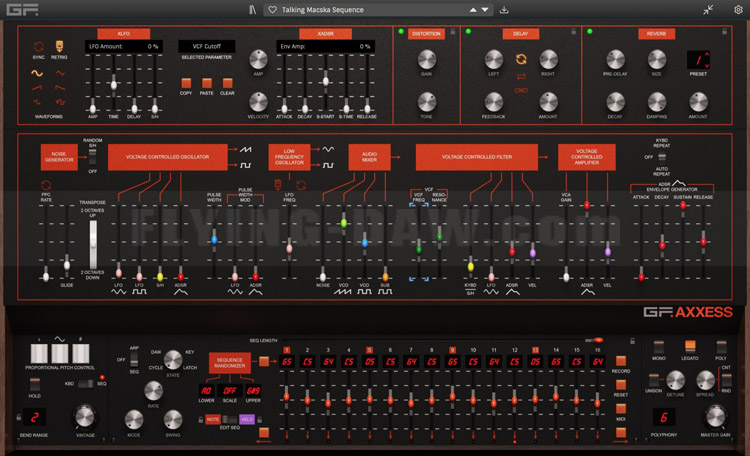Click the Bend Range lock icon
Viewport: 750px width, 456px height.
(19, 417)
